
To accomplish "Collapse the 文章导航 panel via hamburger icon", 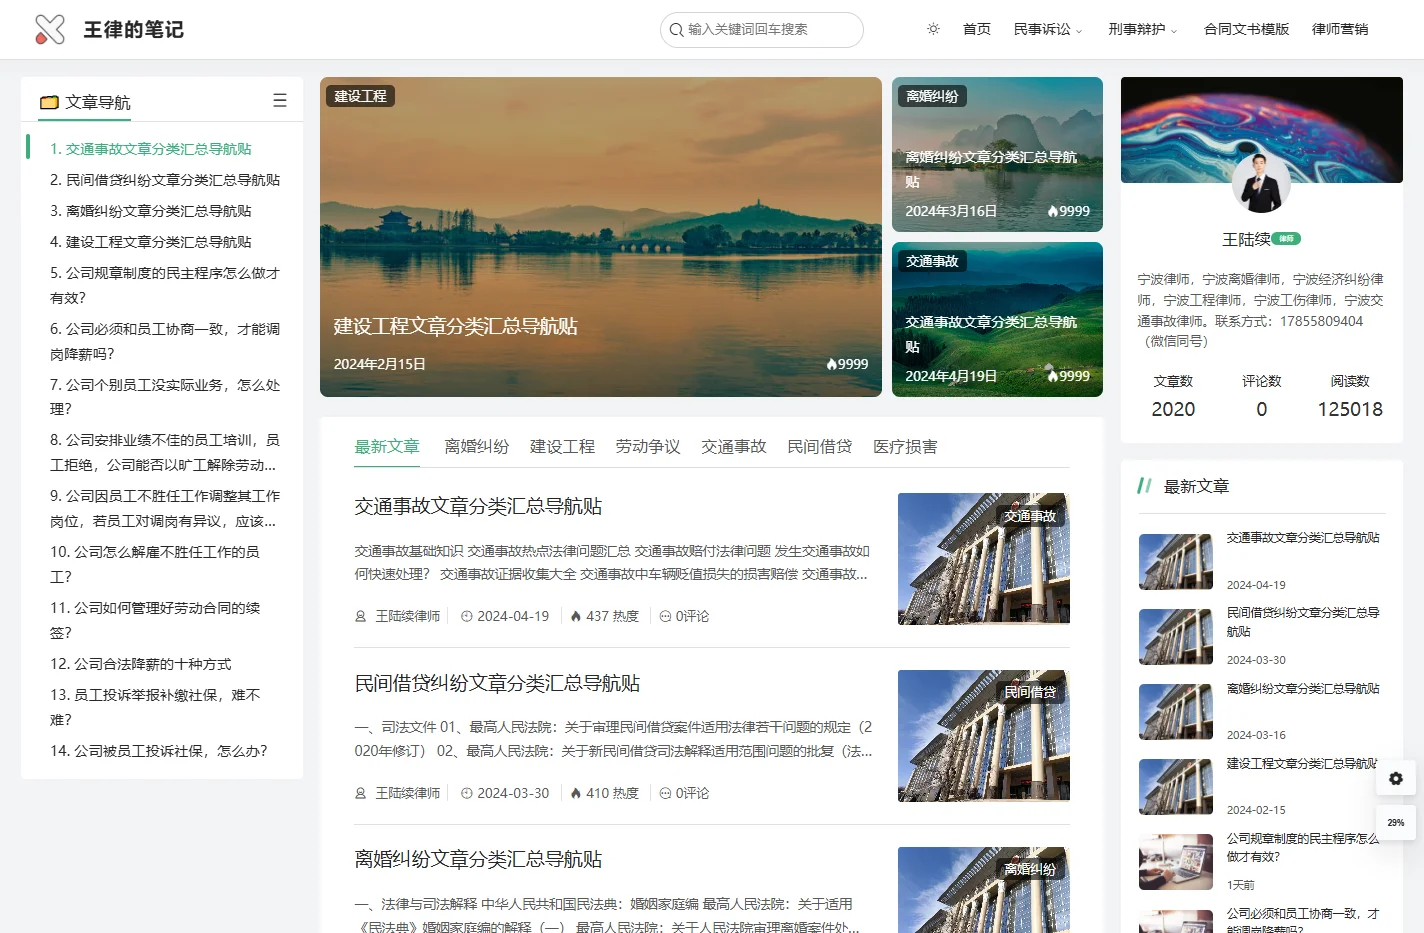I will [280, 101].
